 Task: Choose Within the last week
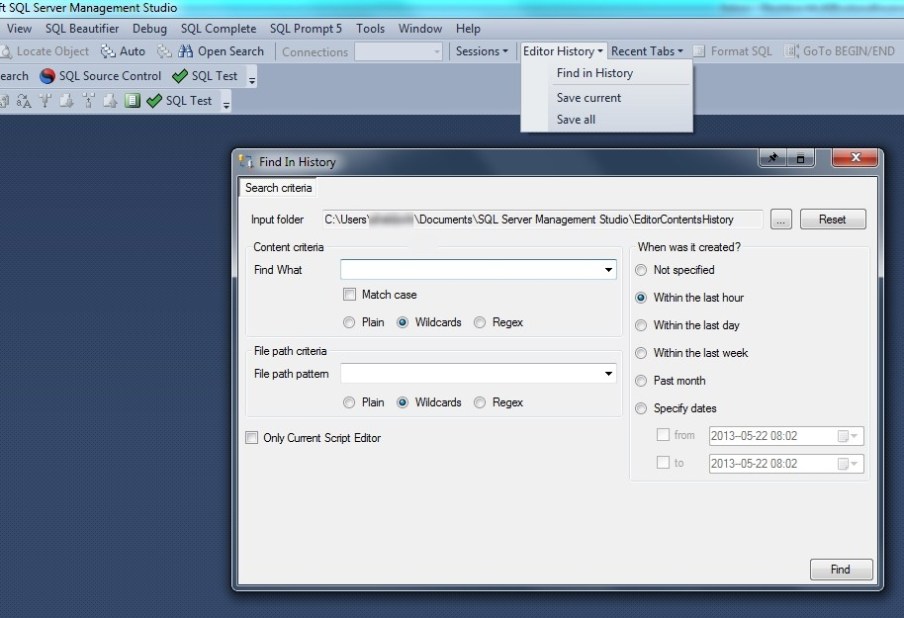[x=641, y=353]
